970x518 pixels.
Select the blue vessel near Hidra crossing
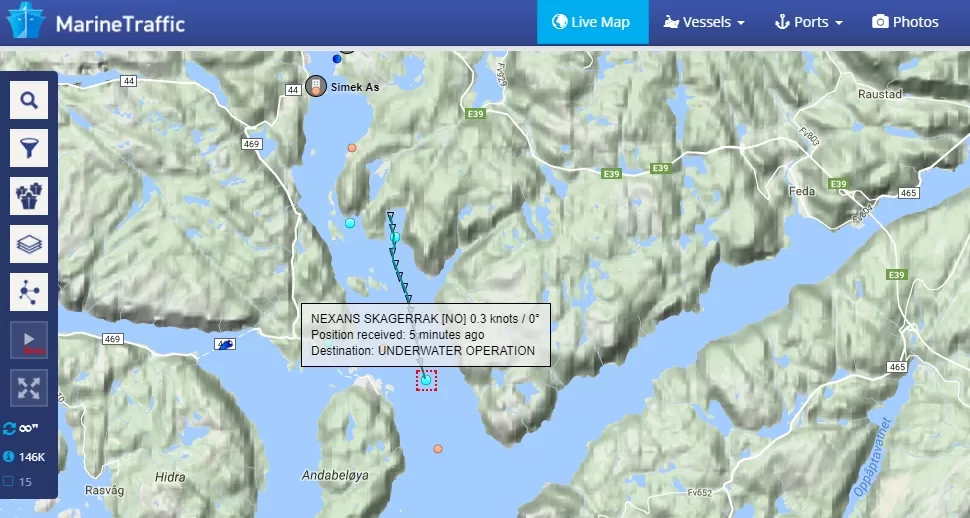tap(226, 345)
